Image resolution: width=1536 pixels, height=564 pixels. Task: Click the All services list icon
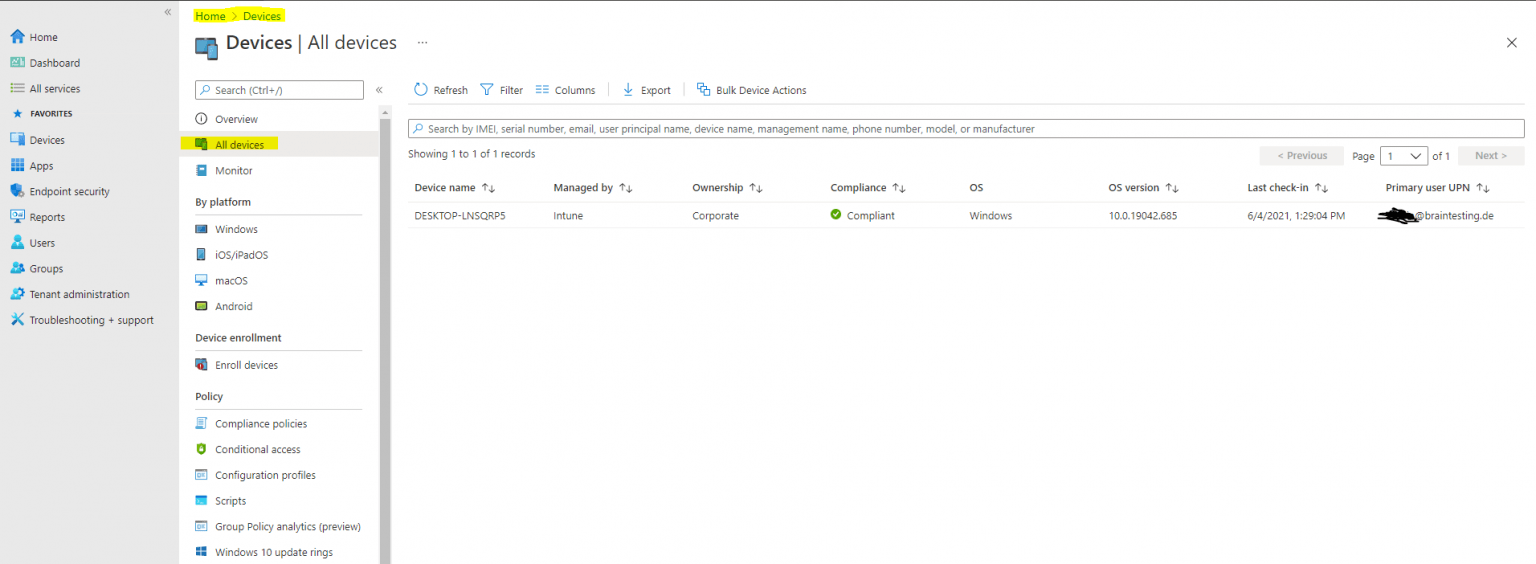pyautogui.click(x=17, y=89)
